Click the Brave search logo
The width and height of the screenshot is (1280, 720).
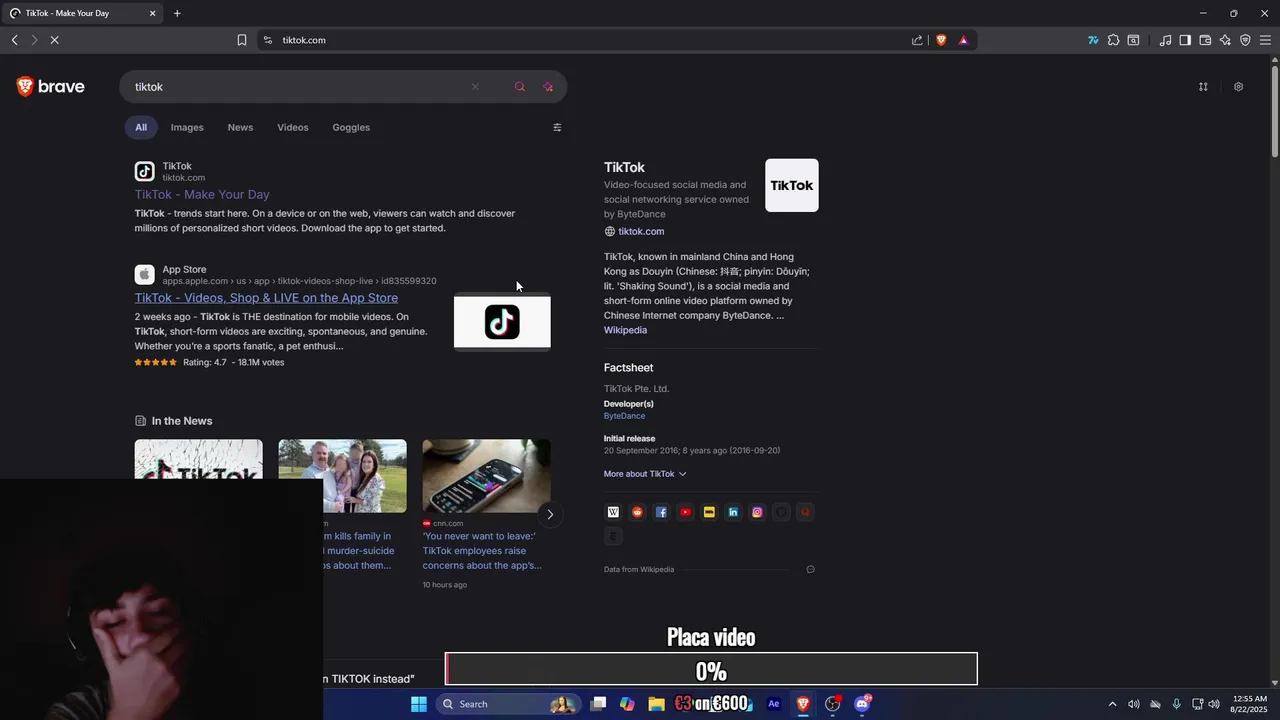click(51, 87)
